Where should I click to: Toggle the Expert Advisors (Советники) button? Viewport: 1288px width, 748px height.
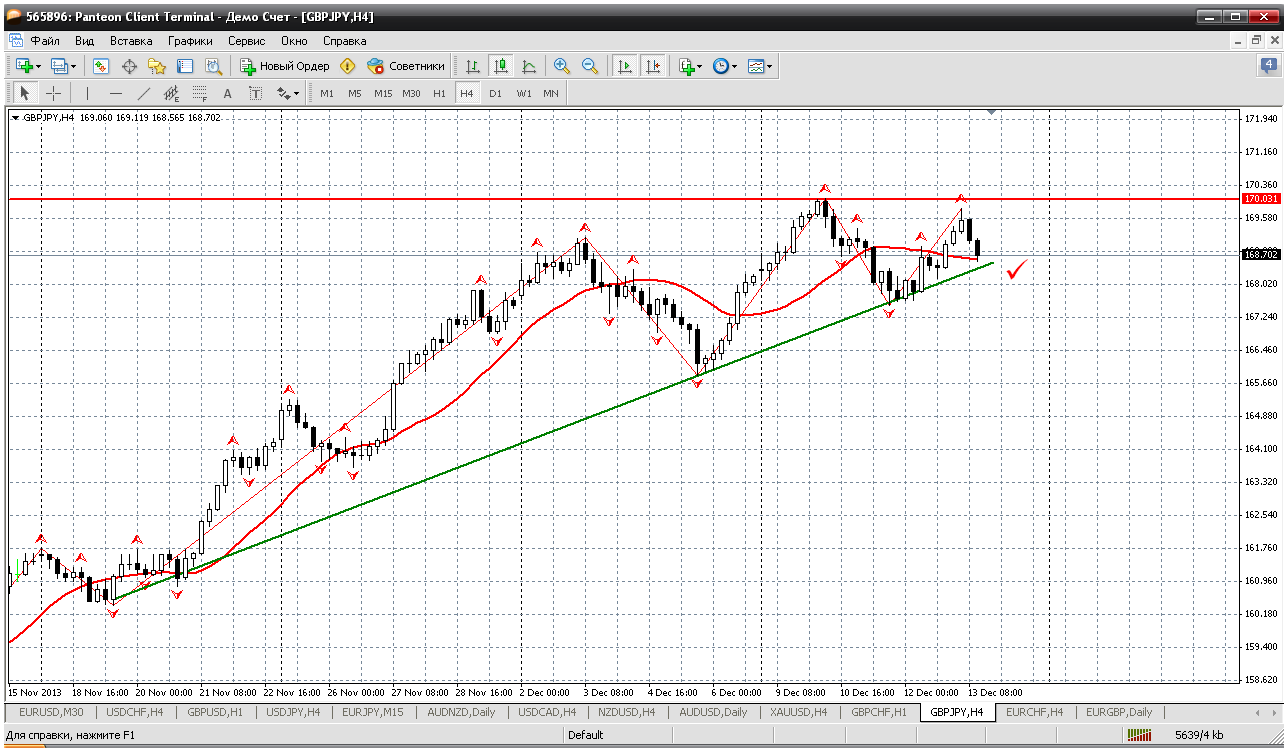tap(406, 66)
